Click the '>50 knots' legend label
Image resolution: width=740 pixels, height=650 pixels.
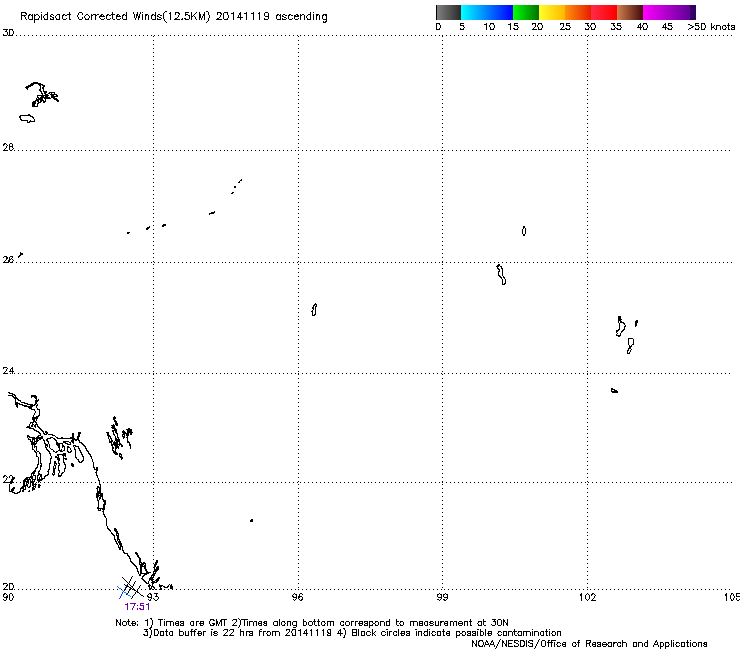tap(711, 27)
